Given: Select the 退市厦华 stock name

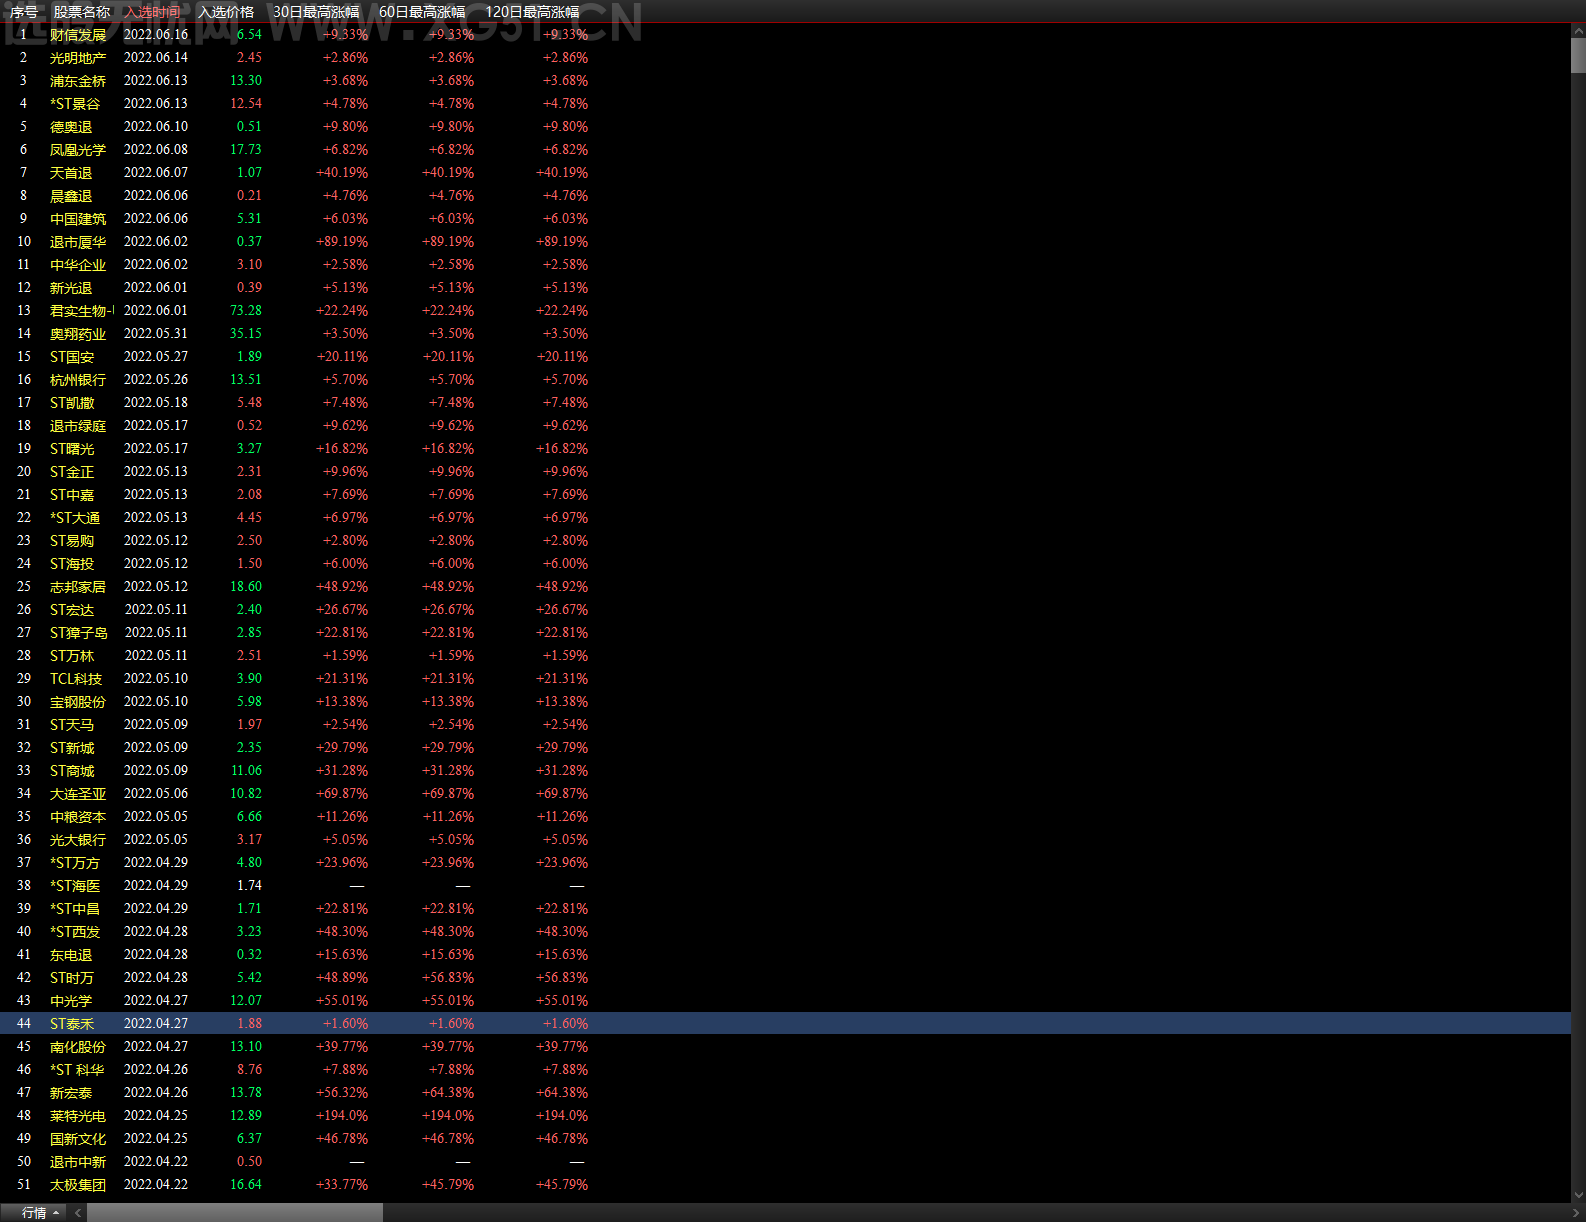Looking at the screenshot, I should tap(78, 242).
